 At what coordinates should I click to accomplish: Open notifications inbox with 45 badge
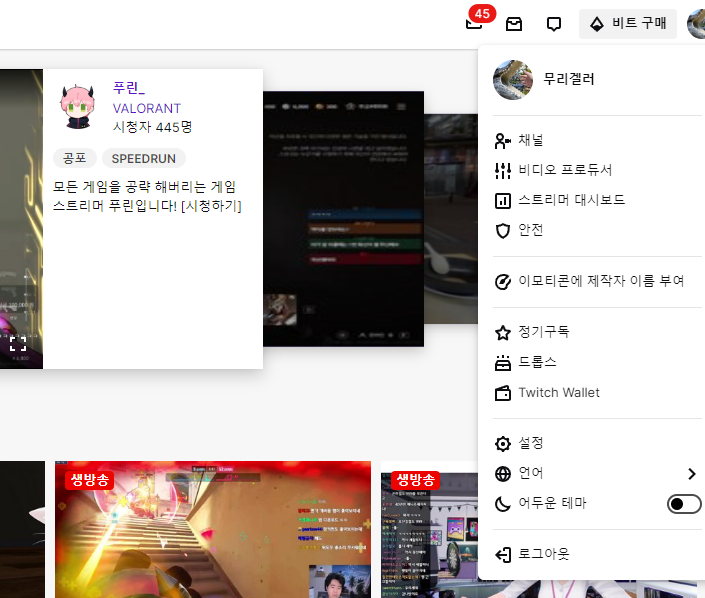(474, 23)
